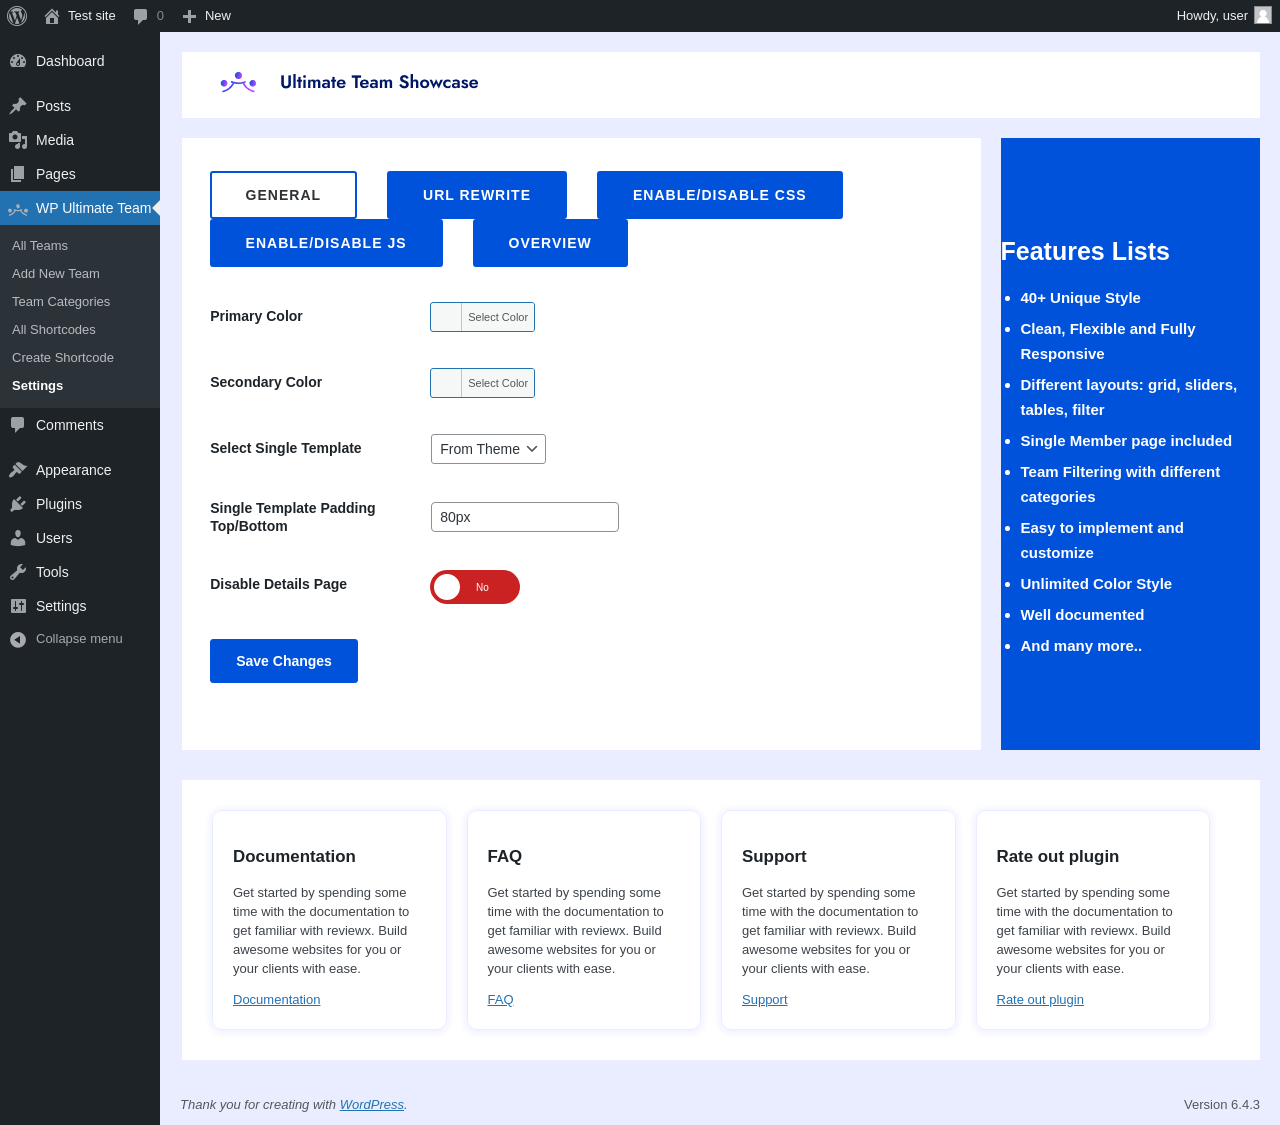1280x1125 pixels.
Task: Open the Dashboard menu label
Action: tap(70, 61)
